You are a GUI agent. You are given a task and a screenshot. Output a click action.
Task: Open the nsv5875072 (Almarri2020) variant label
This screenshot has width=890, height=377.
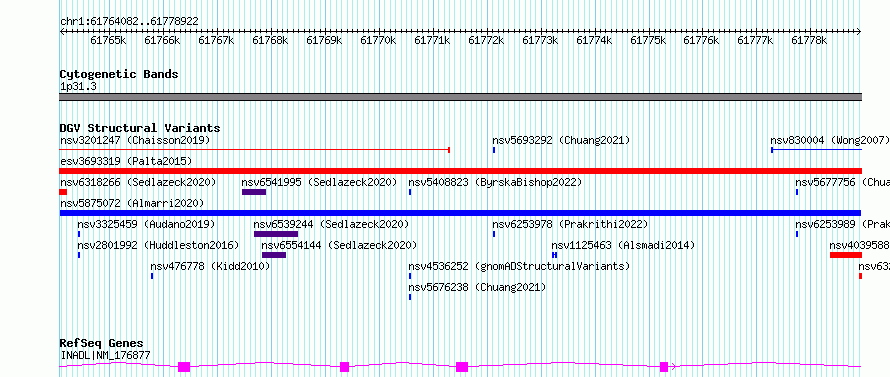coord(132,203)
